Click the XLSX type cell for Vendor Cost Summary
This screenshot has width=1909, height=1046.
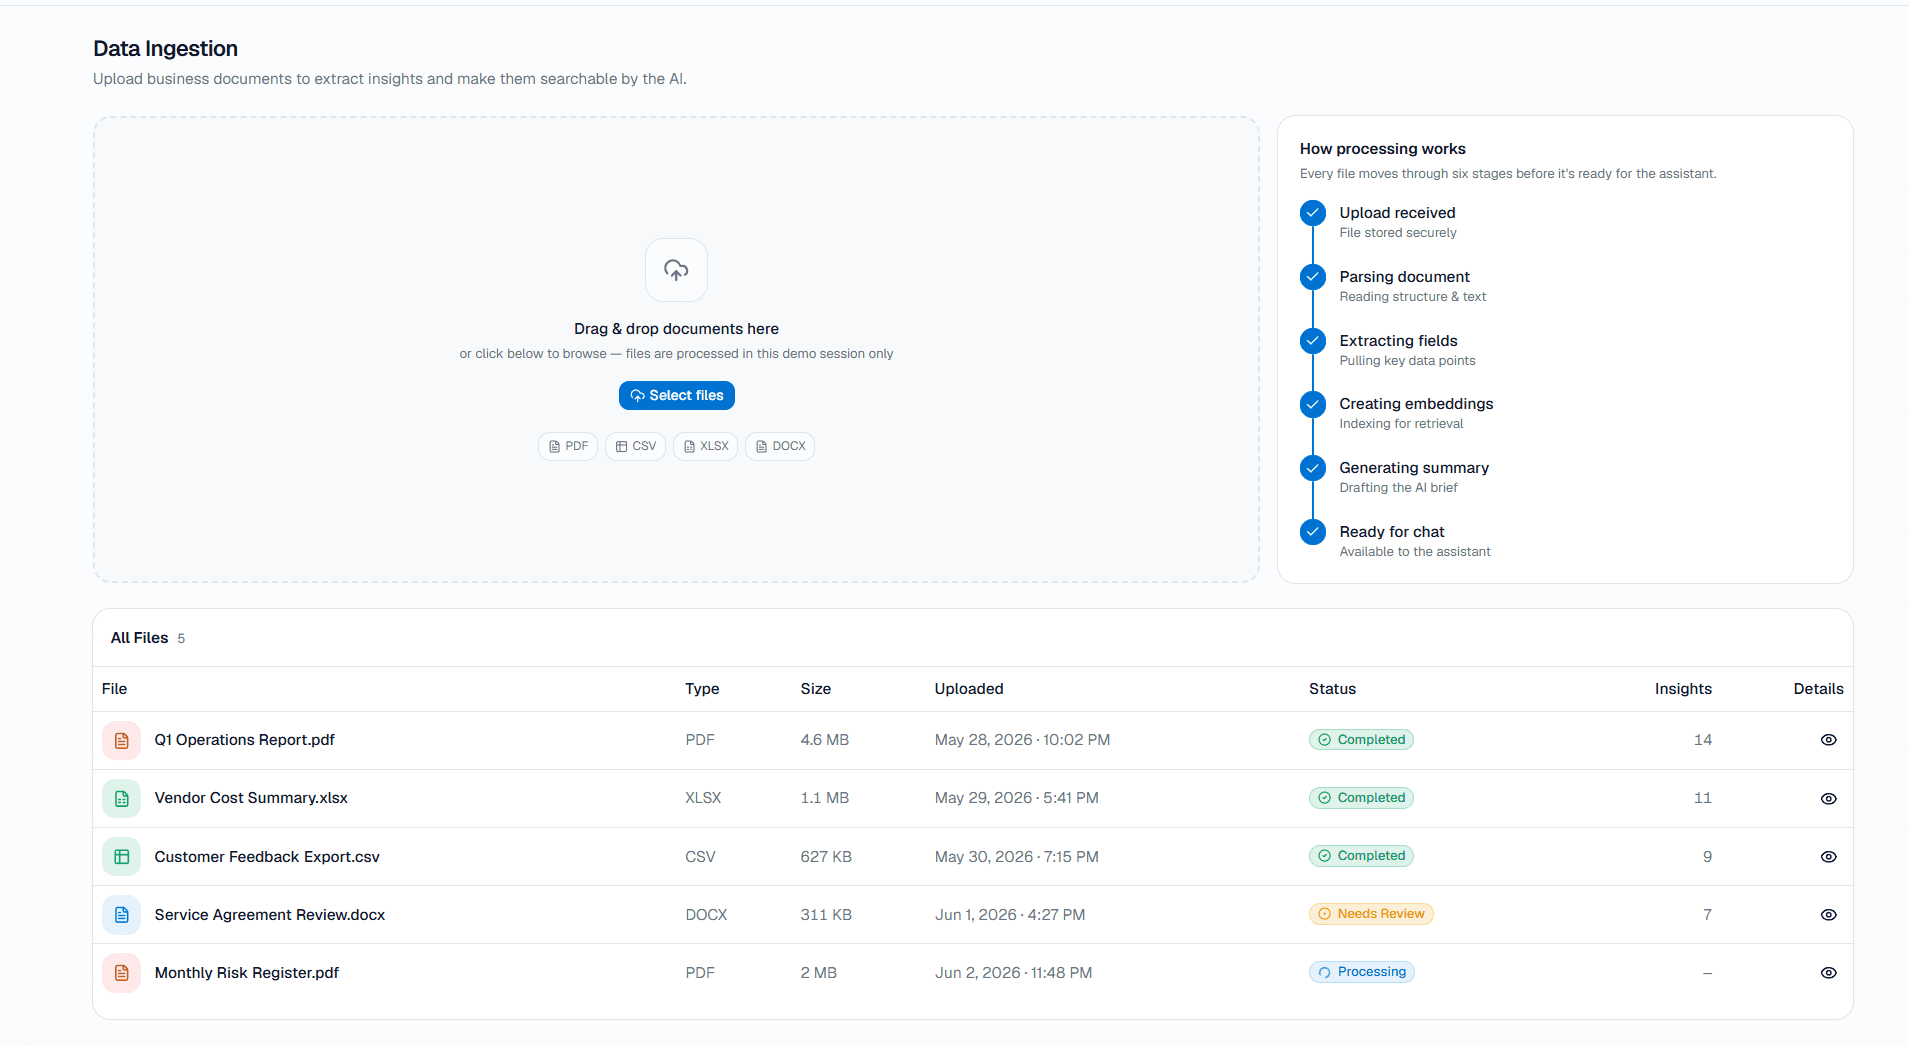703,798
